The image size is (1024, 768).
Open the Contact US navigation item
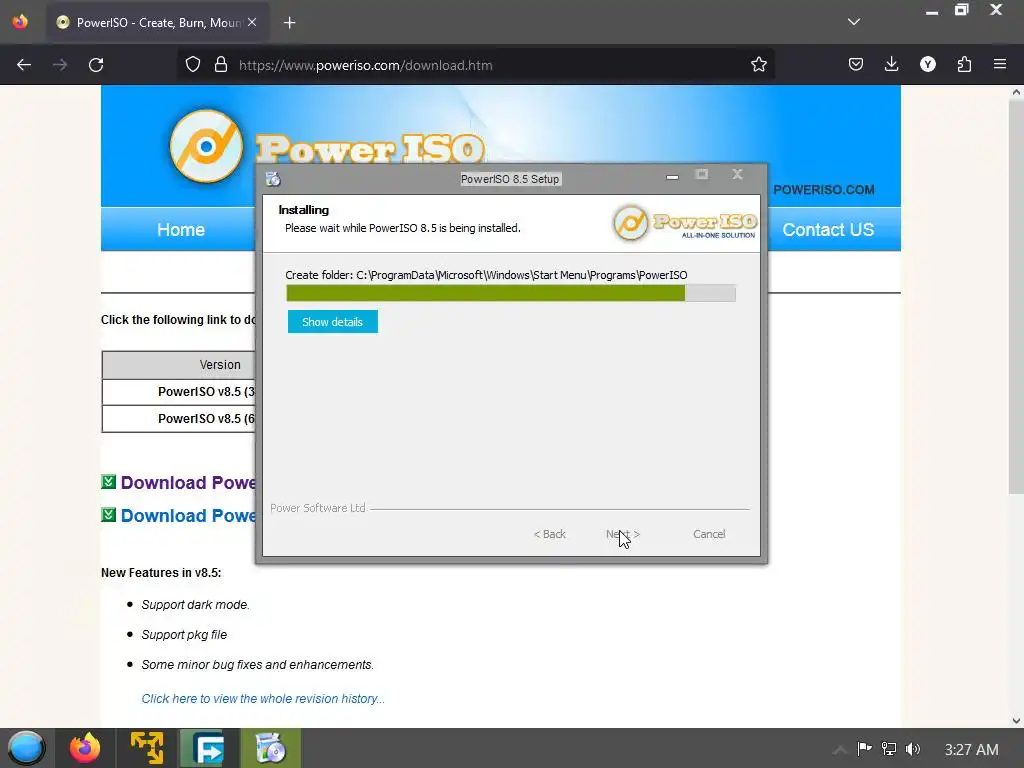click(x=828, y=230)
